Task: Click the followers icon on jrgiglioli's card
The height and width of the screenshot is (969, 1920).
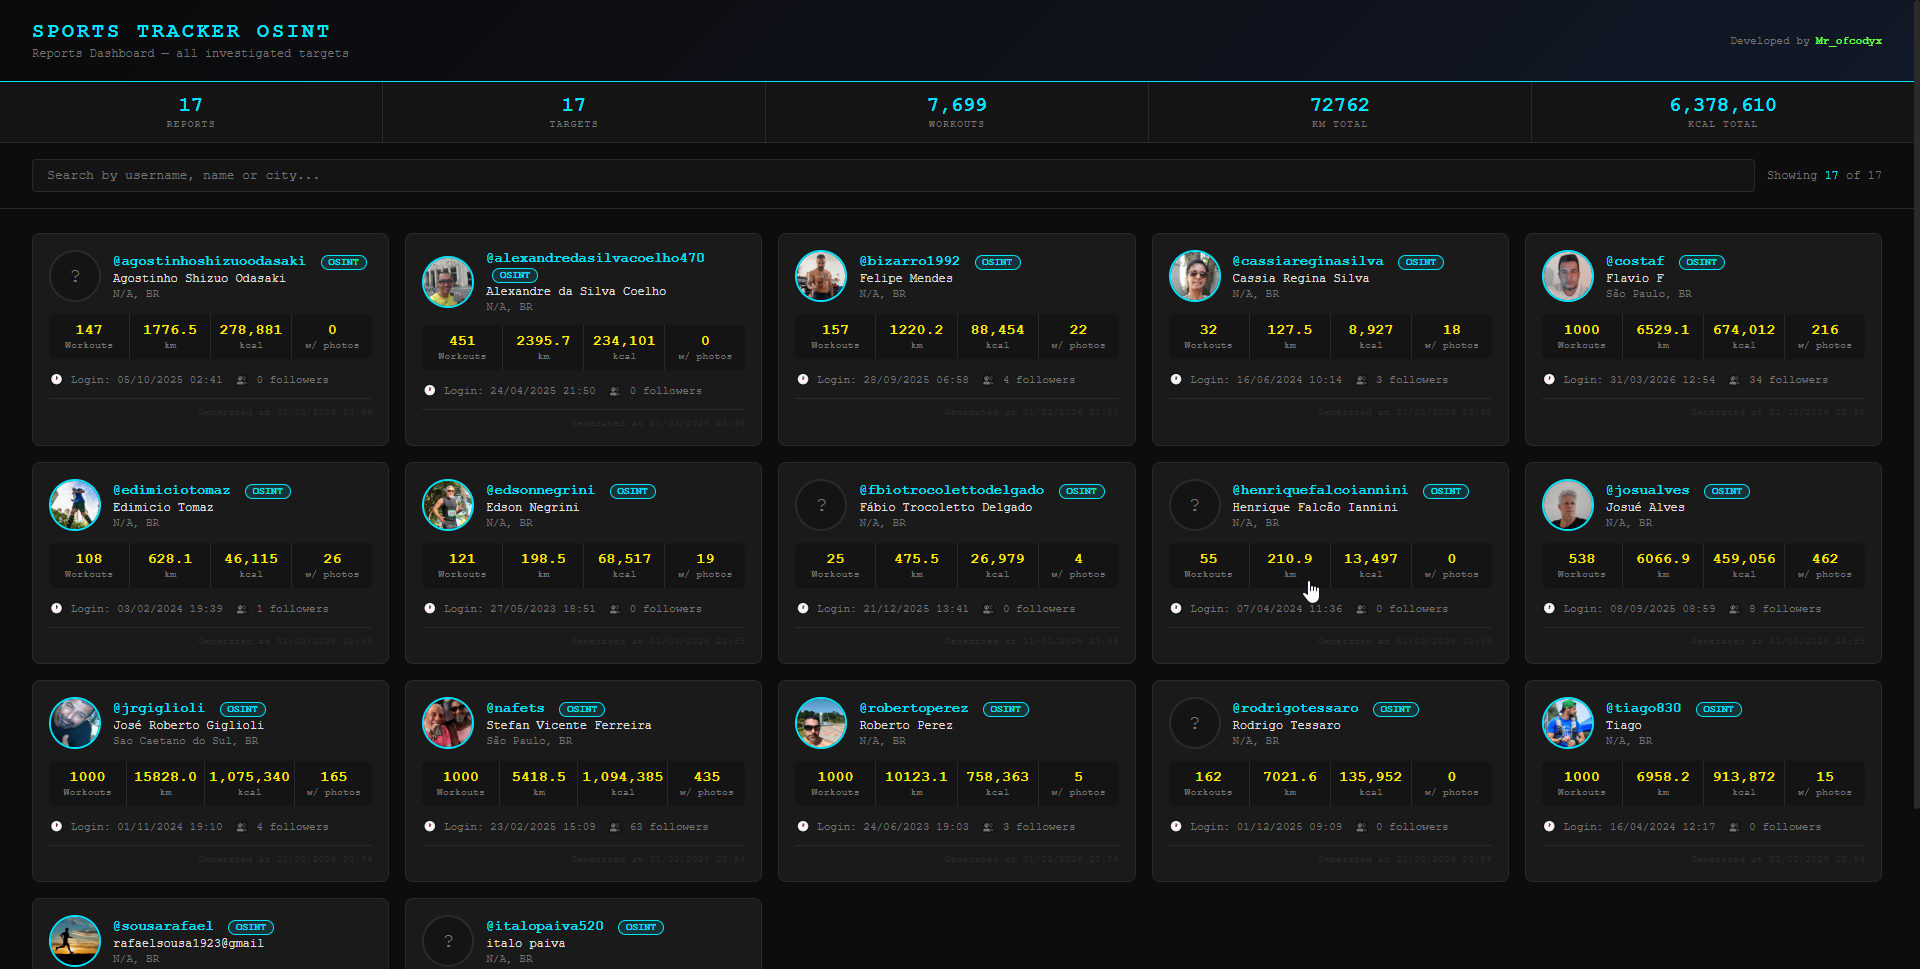Action: coord(242,827)
